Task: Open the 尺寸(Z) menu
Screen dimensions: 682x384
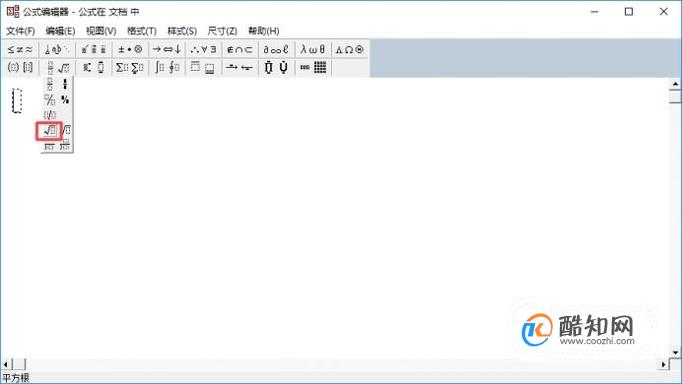Action: pyautogui.click(x=222, y=31)
